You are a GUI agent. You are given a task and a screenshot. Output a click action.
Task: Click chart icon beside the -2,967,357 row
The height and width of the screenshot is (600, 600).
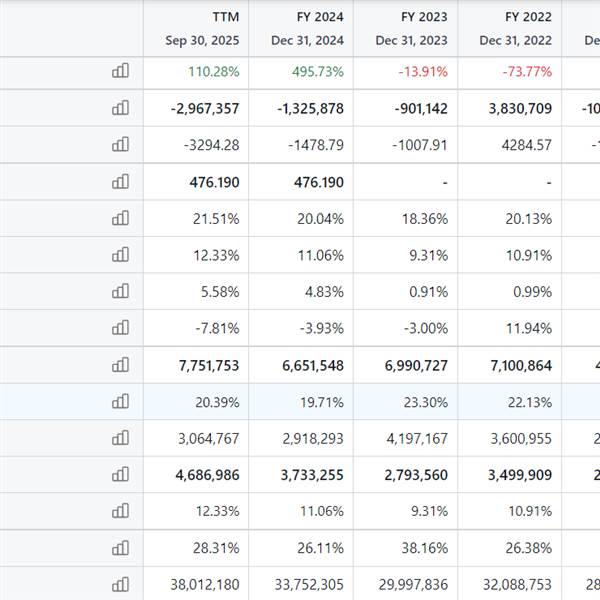pos(121,108)
